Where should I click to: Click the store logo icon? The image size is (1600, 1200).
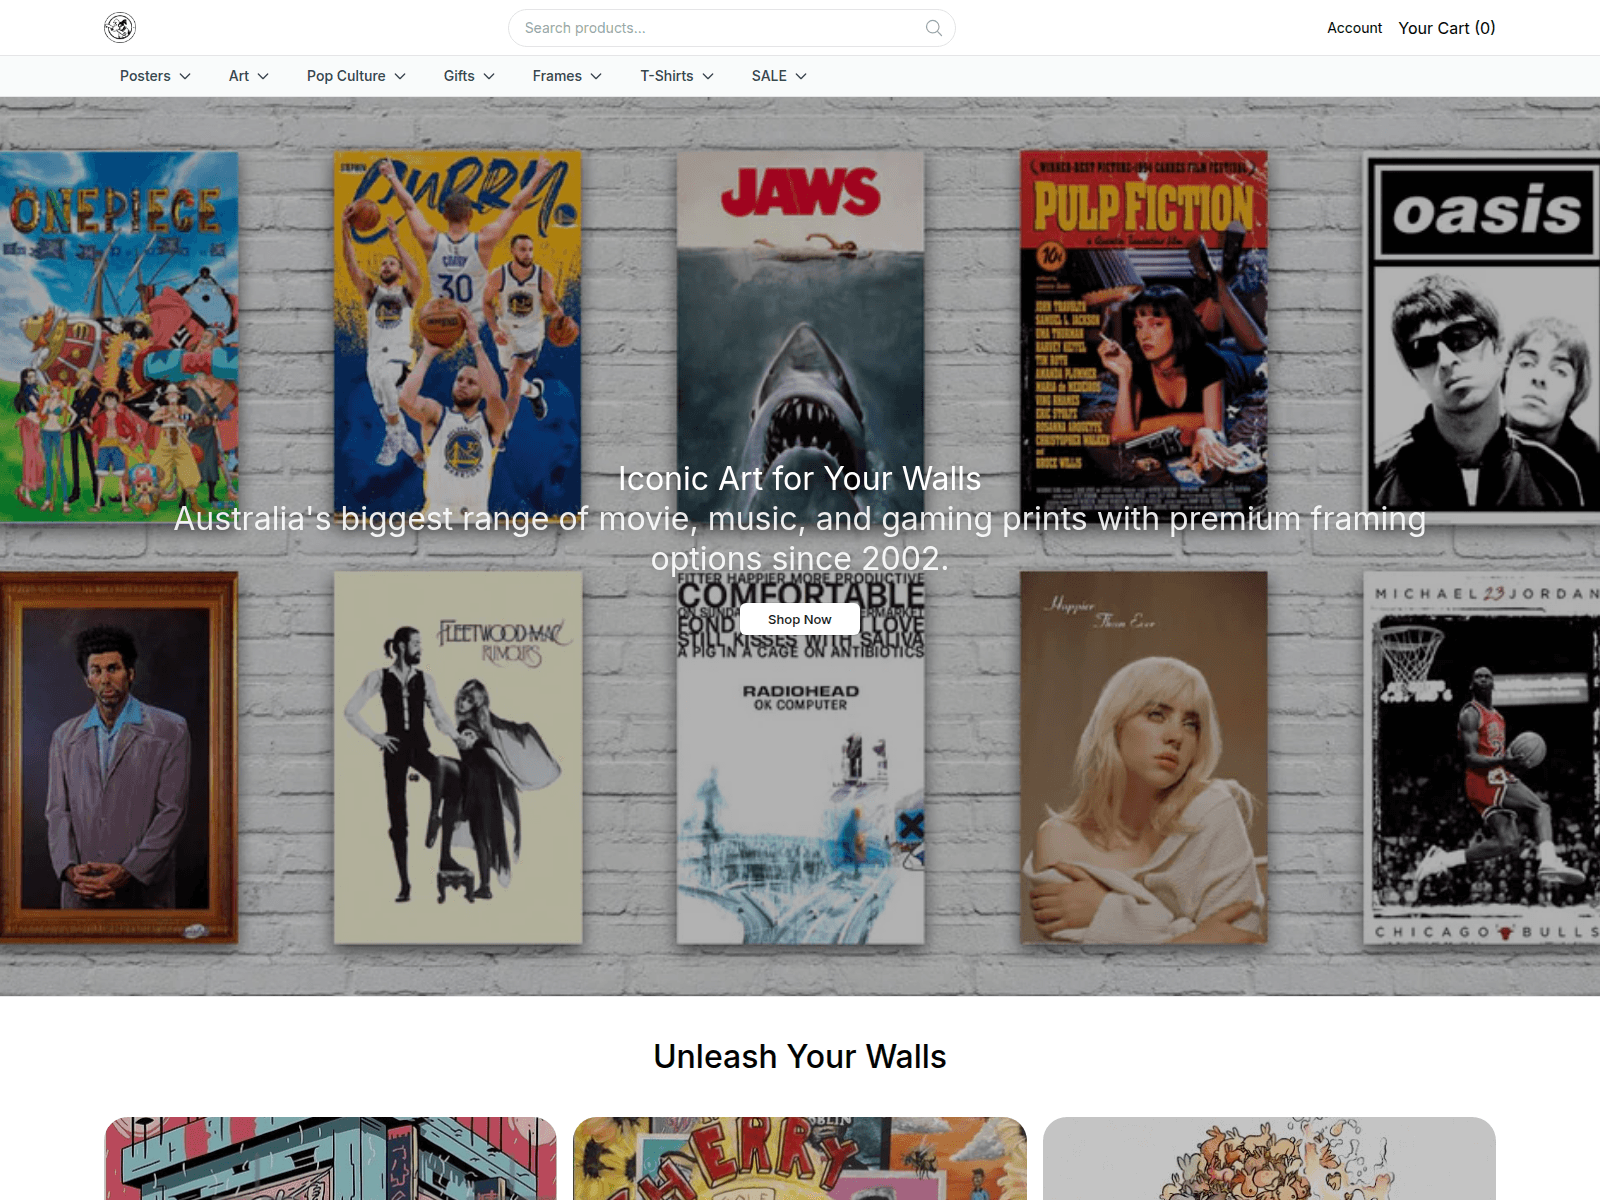click(x=120, y=27)
